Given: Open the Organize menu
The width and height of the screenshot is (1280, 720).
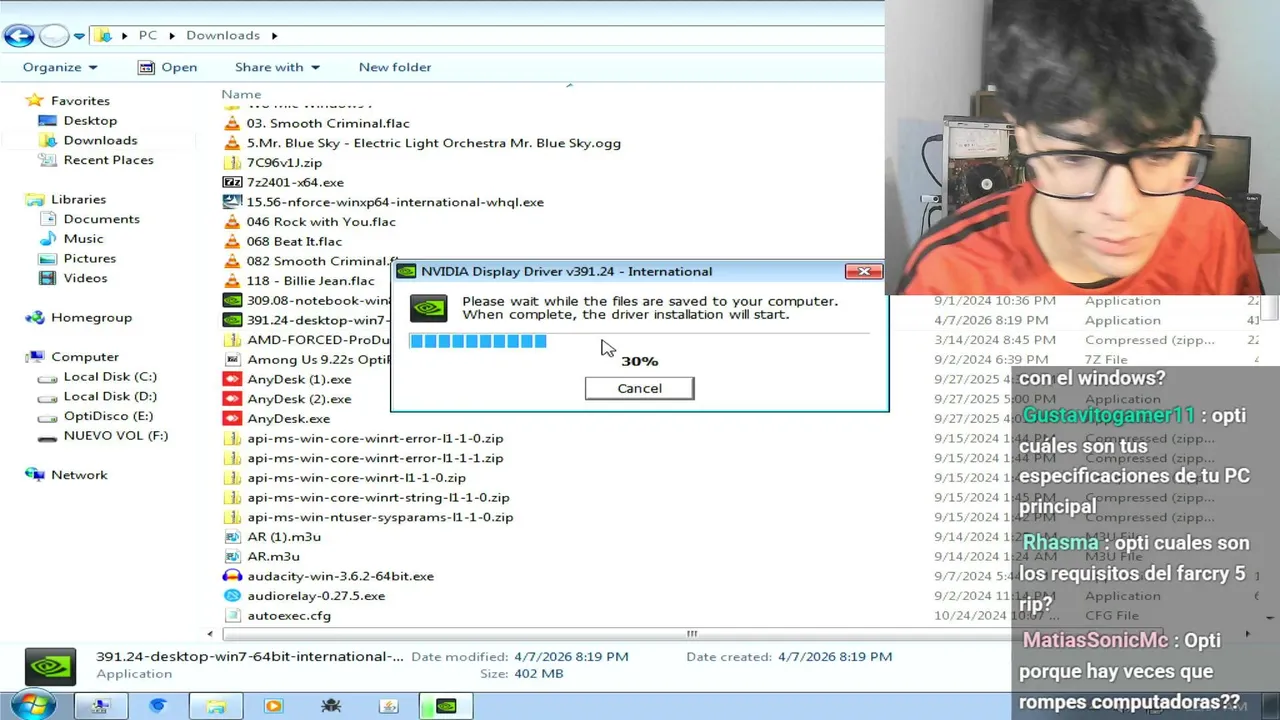Looking at the screenshot, I should (60, 67).
